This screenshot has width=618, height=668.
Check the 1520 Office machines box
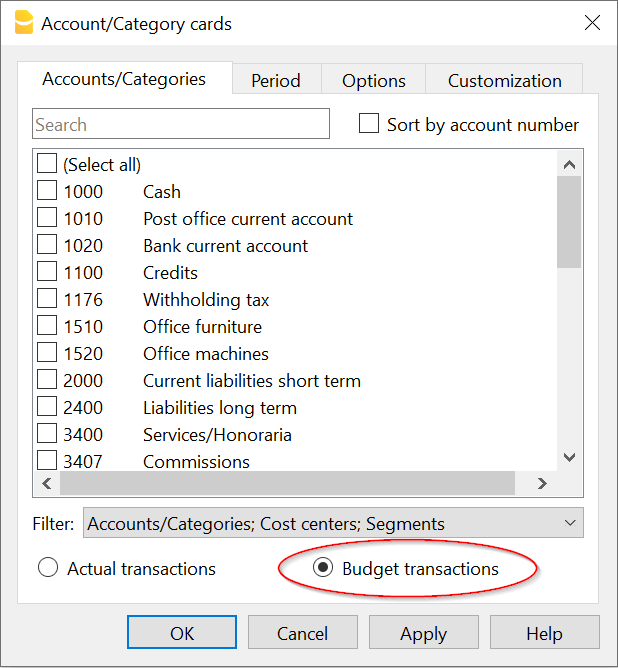(47, 352)
